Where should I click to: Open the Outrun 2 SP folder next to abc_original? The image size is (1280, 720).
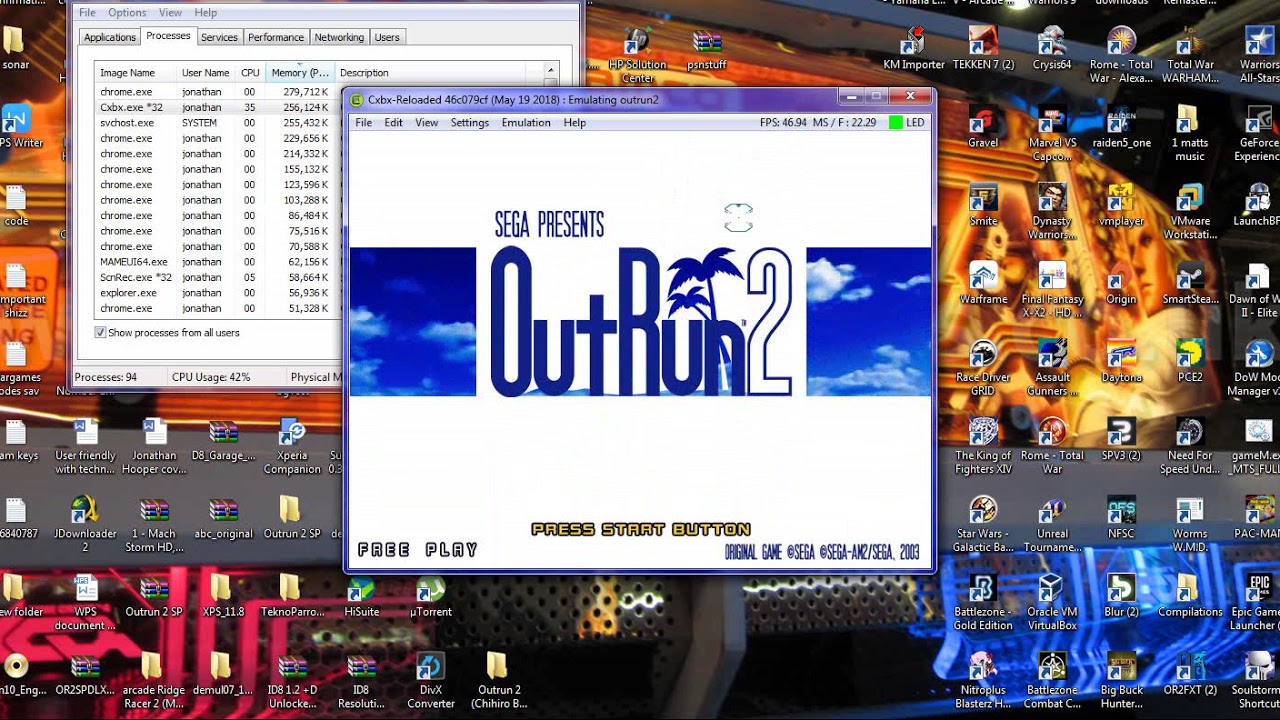292,516
